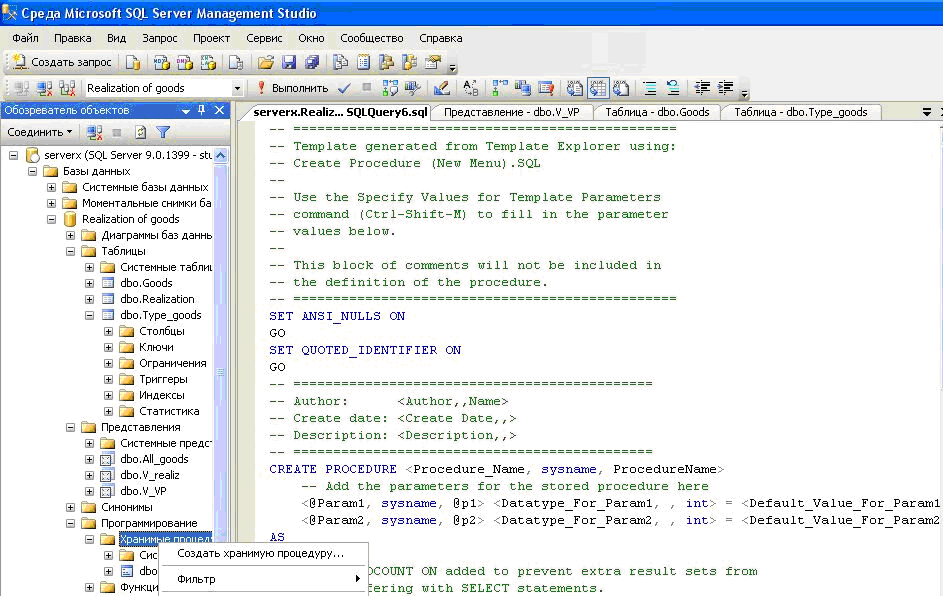The image size is (943, 596).
Task: Click the Disconnect icon in SQL editor toolbar
Action: (45, 88)
